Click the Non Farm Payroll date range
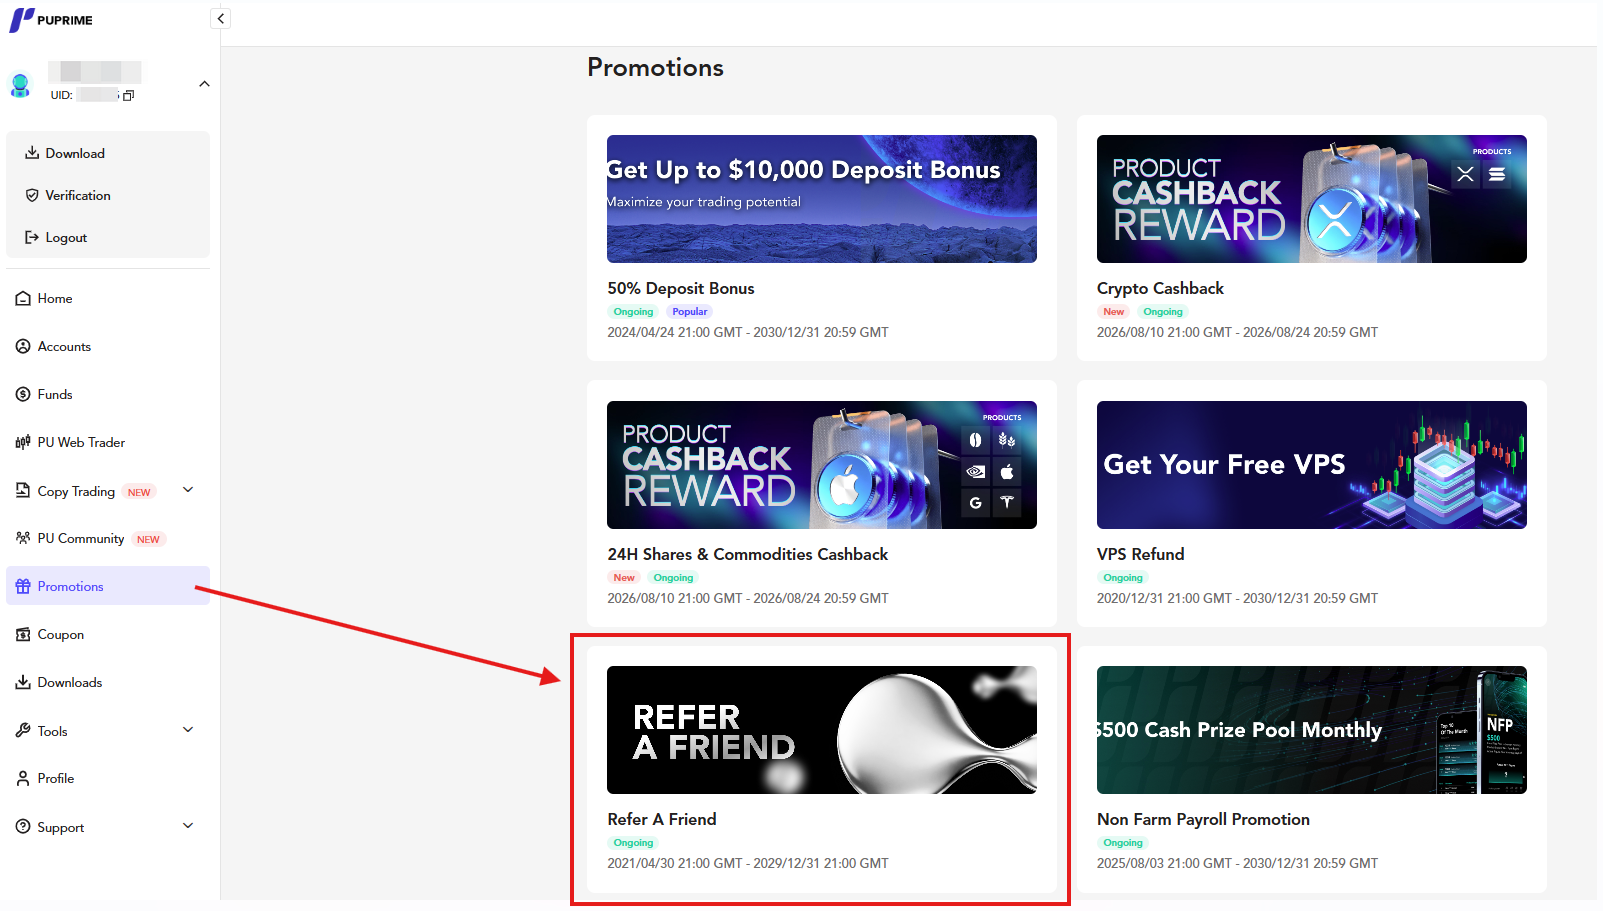Viewport: 1603px width, 911px height. click(x=1237, y=863)
